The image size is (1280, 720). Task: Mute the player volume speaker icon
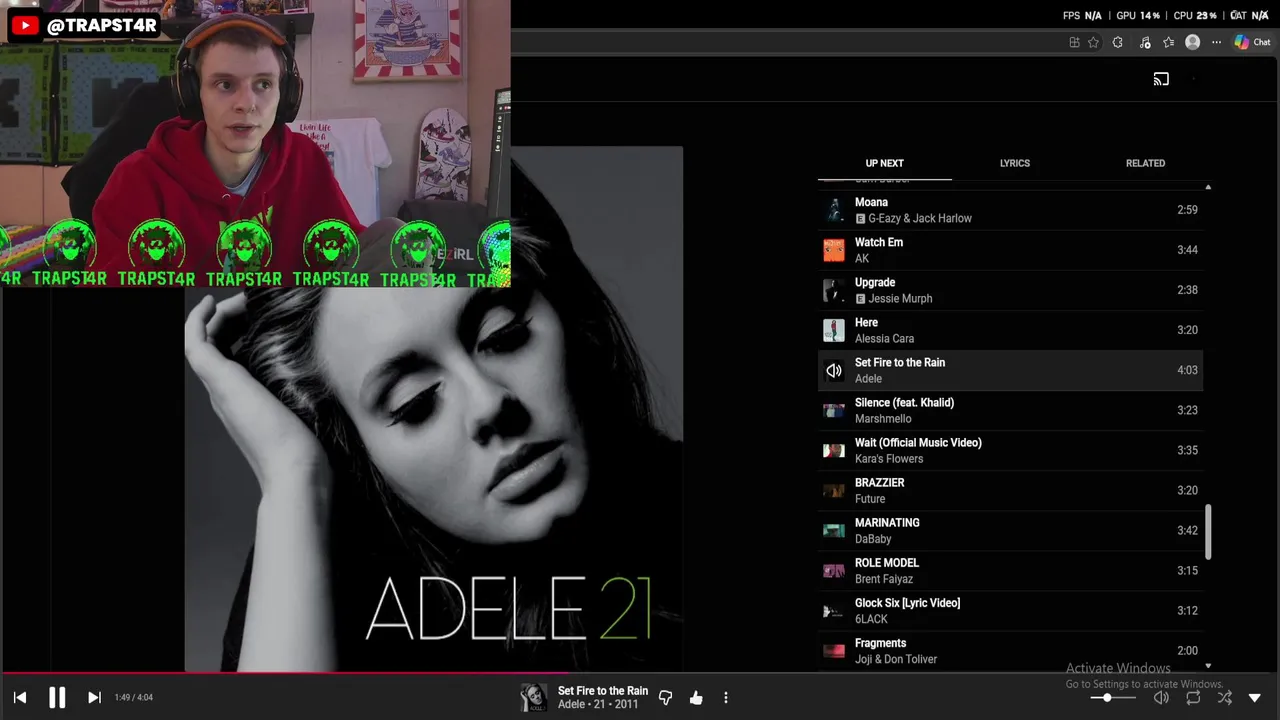[x=1161, y=698]
